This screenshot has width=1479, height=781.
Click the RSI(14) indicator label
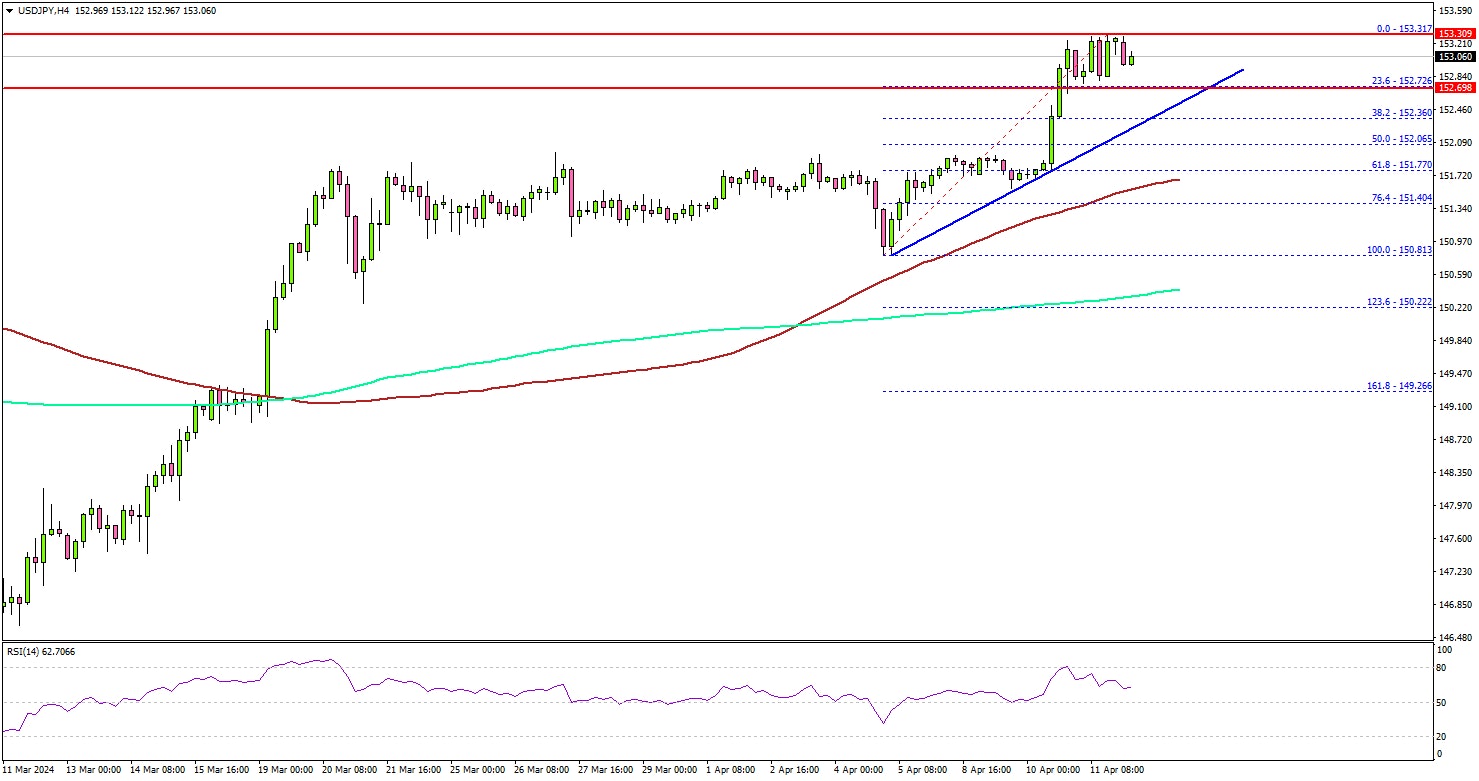coord(41,651)
